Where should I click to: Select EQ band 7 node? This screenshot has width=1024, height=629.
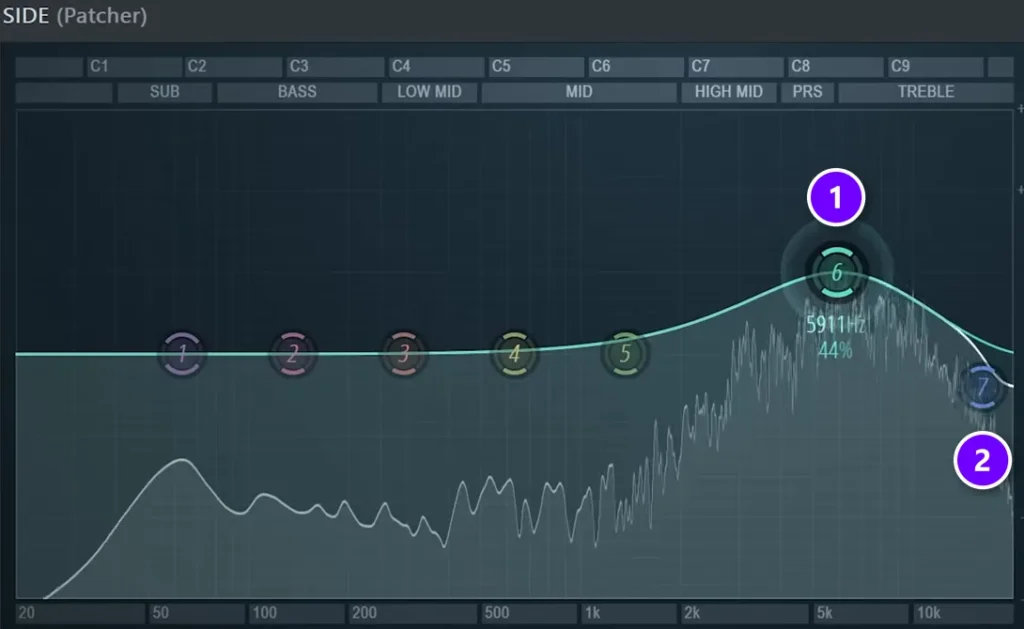[982, 387]
